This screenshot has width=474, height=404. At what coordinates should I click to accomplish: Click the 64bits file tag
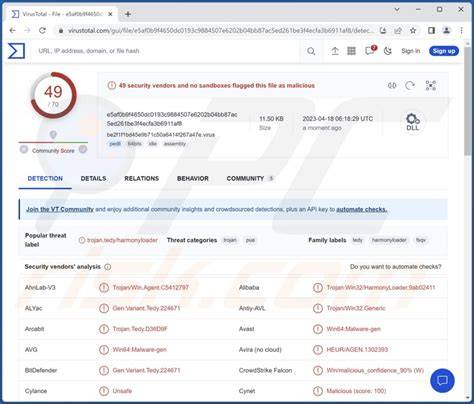coord(135,144)
